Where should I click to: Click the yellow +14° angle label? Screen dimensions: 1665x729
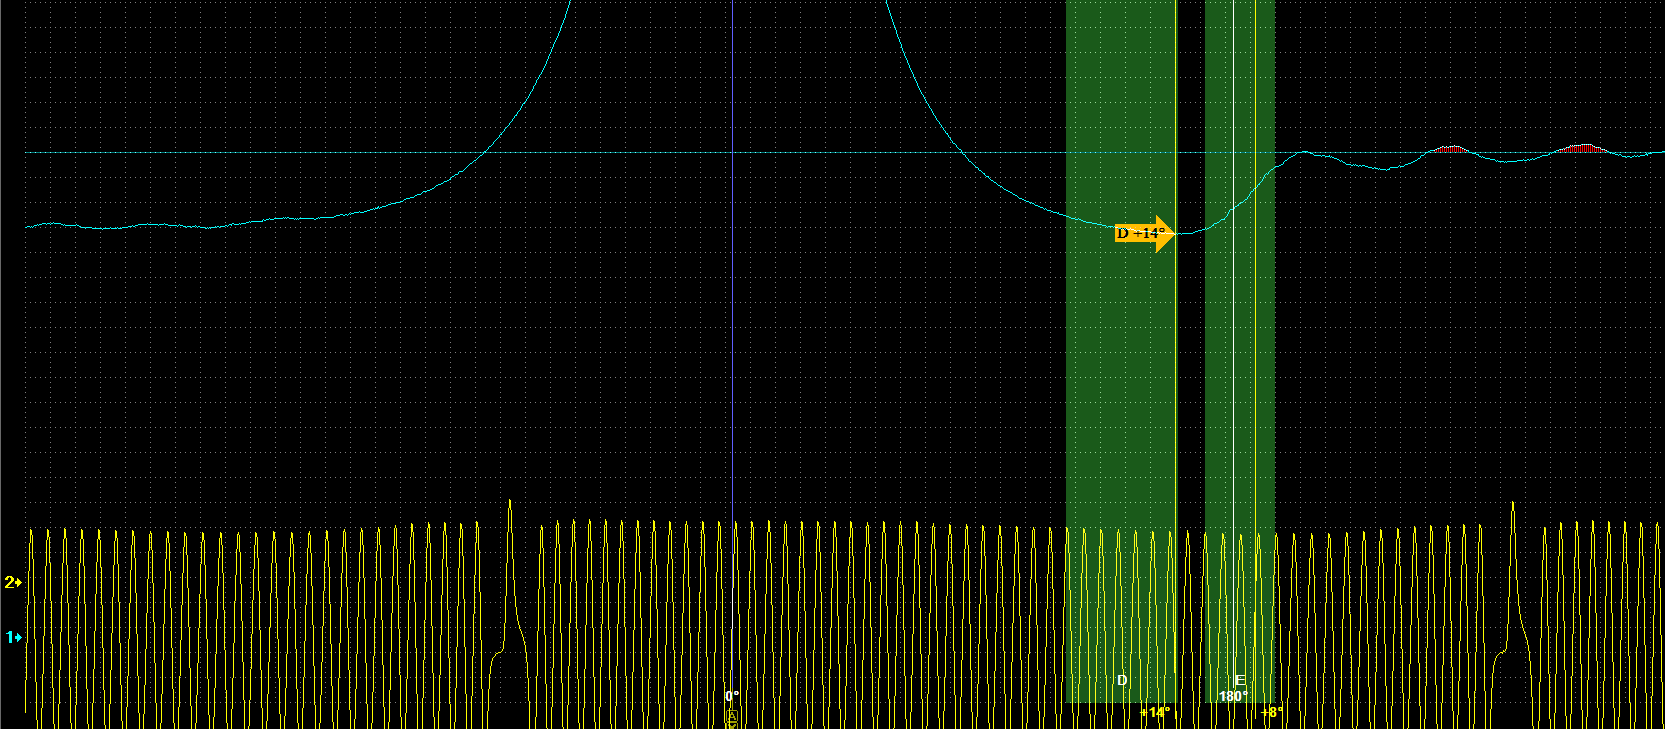pos(1154,713)
